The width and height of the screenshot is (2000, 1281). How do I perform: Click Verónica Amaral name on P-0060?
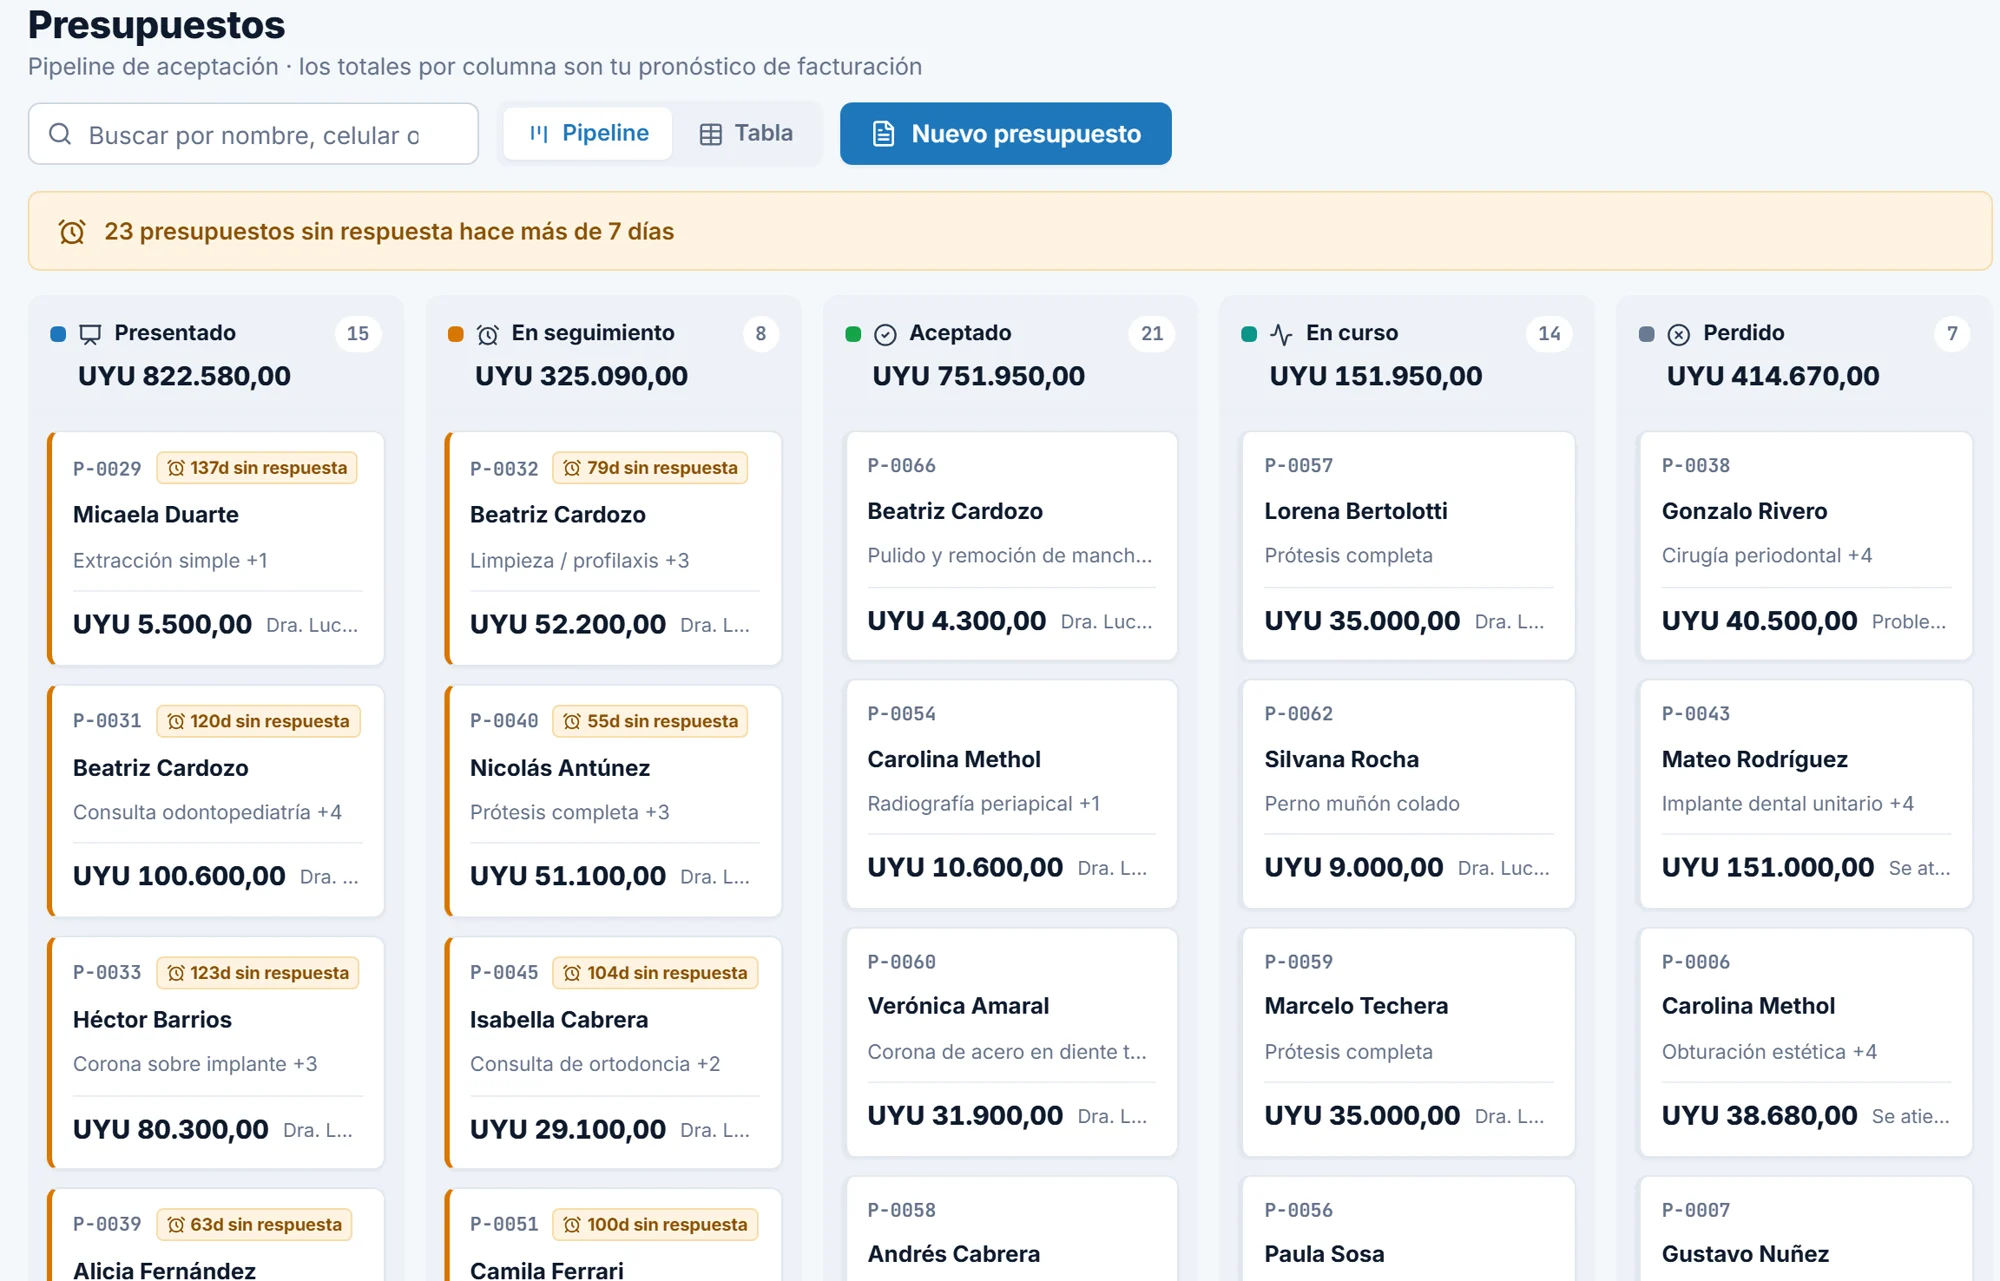(x=958, y=1006)
